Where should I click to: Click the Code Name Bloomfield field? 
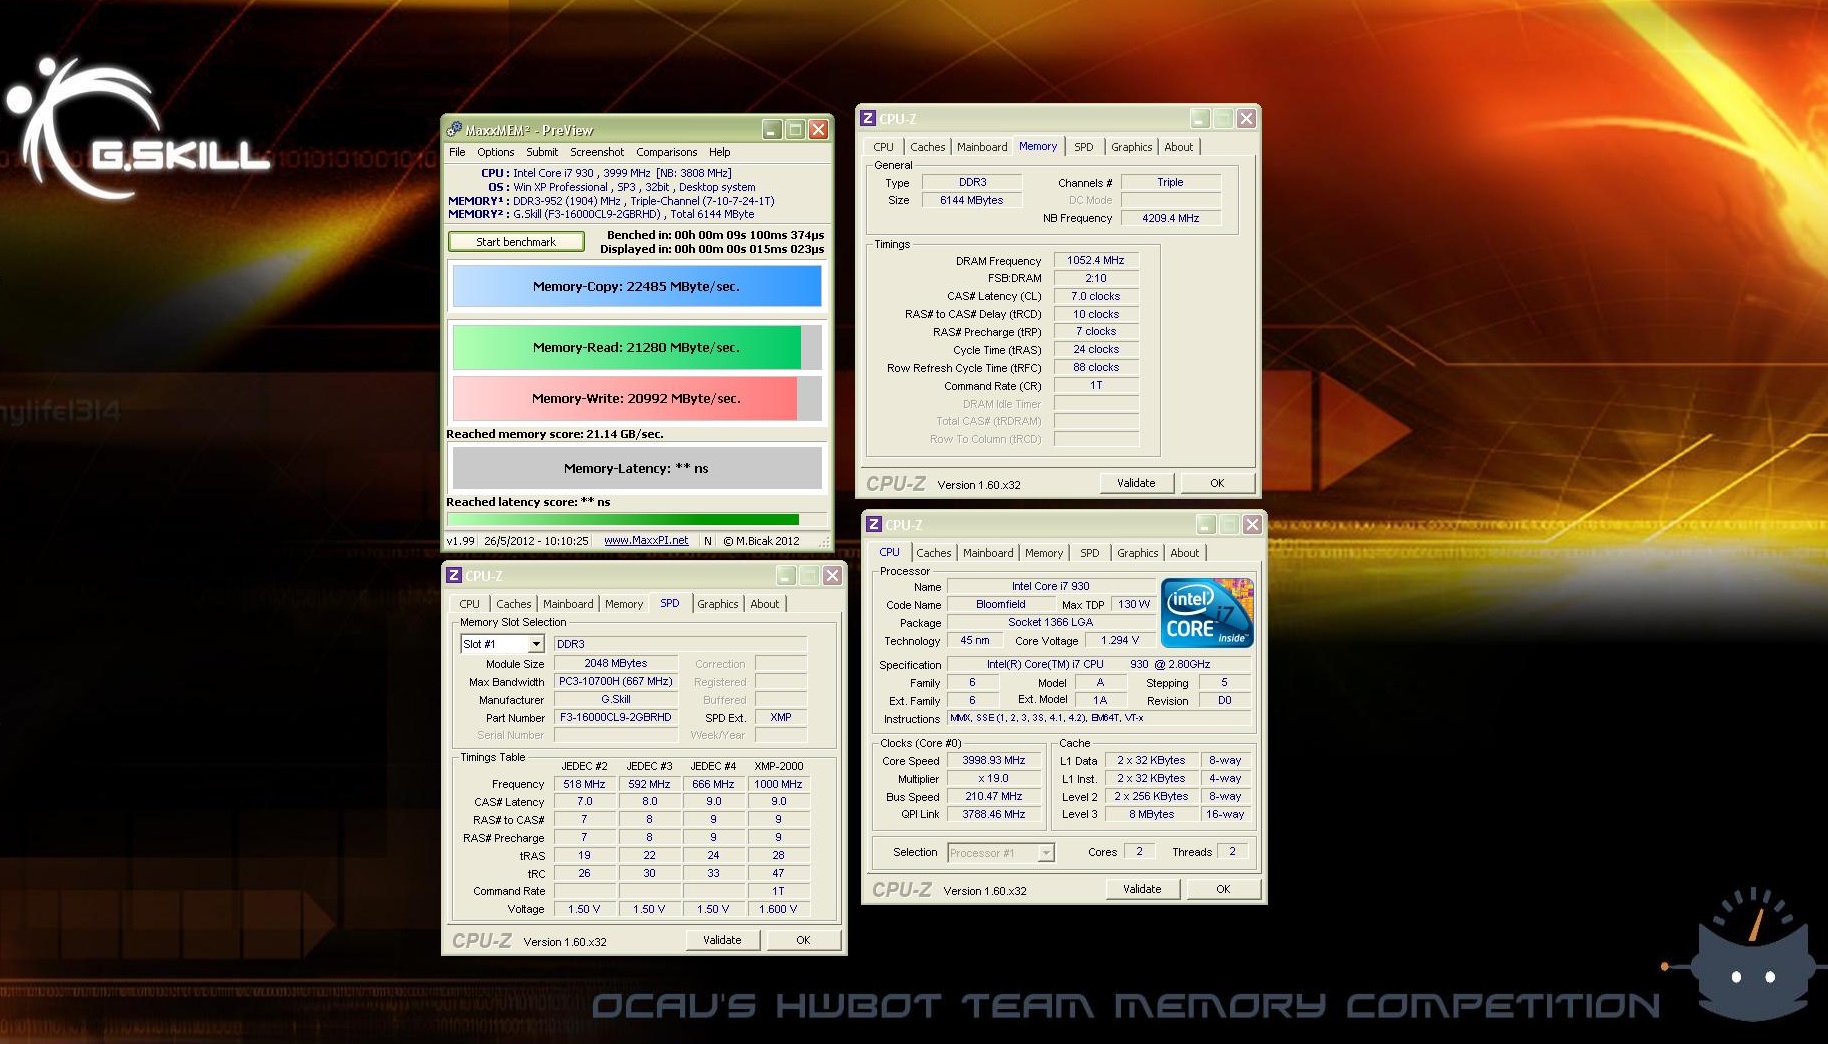[x=1001, y=604]
